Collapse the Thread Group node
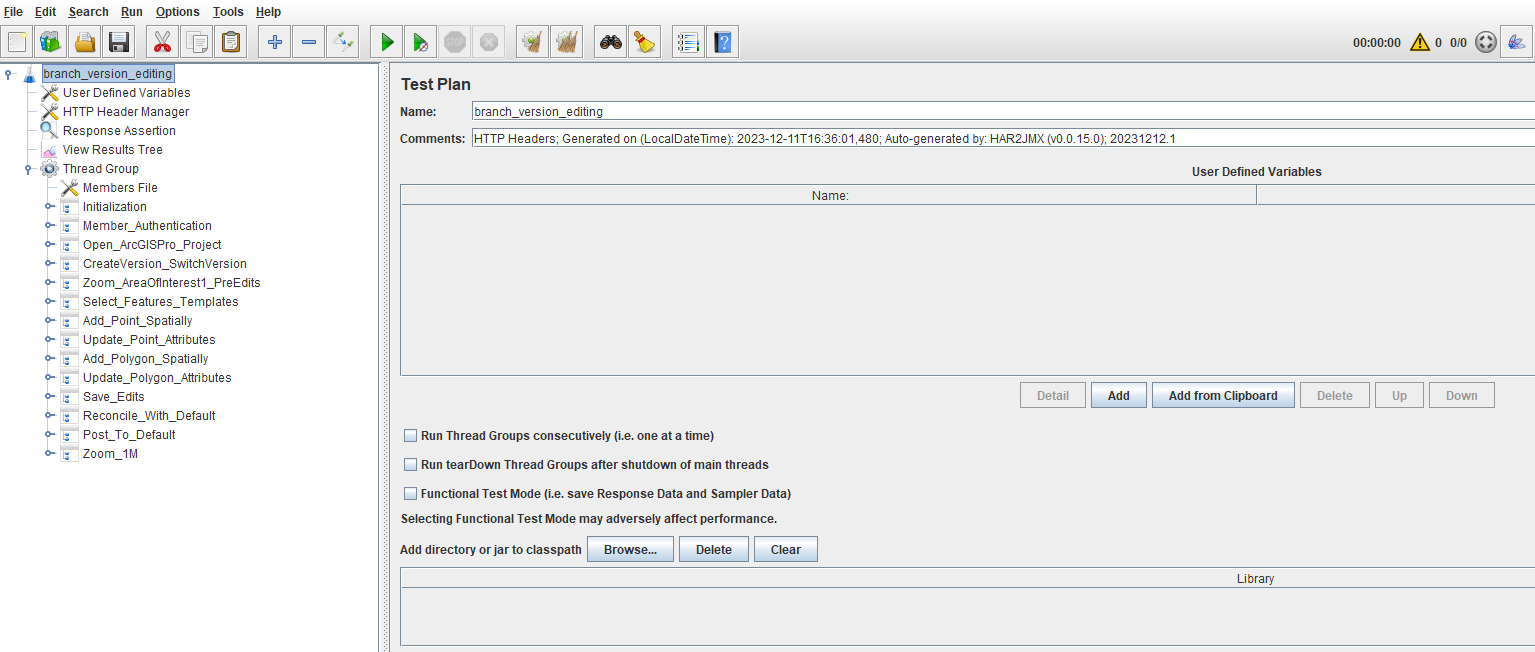1535x652 pixels. [29, 169]
